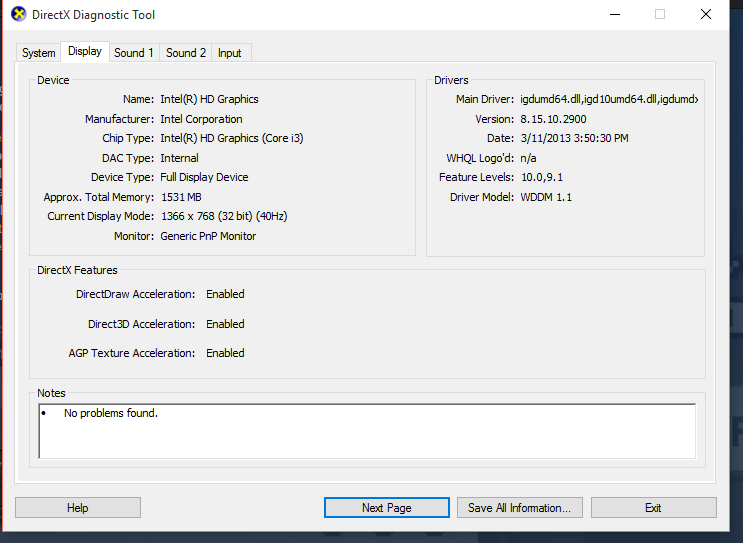
Task: Close the DirectX Diagnostic Tool window
Action: tap(706, 14)
